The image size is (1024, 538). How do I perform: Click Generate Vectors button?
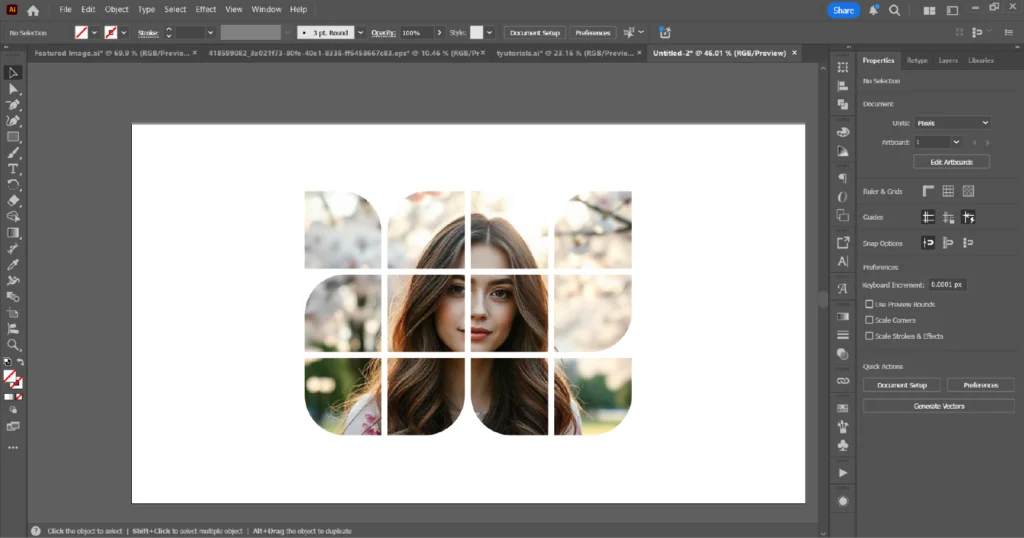938,406
